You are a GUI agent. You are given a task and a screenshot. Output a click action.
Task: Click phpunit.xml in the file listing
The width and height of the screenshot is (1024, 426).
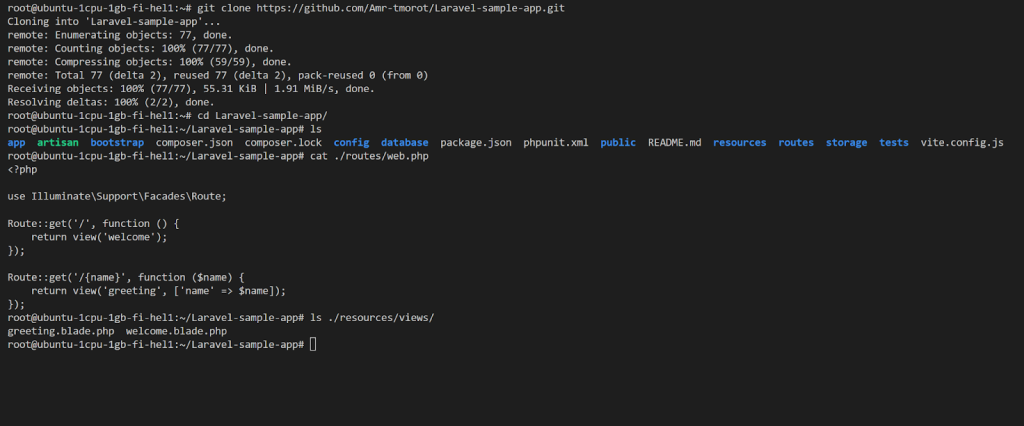(x=556, y=143)
